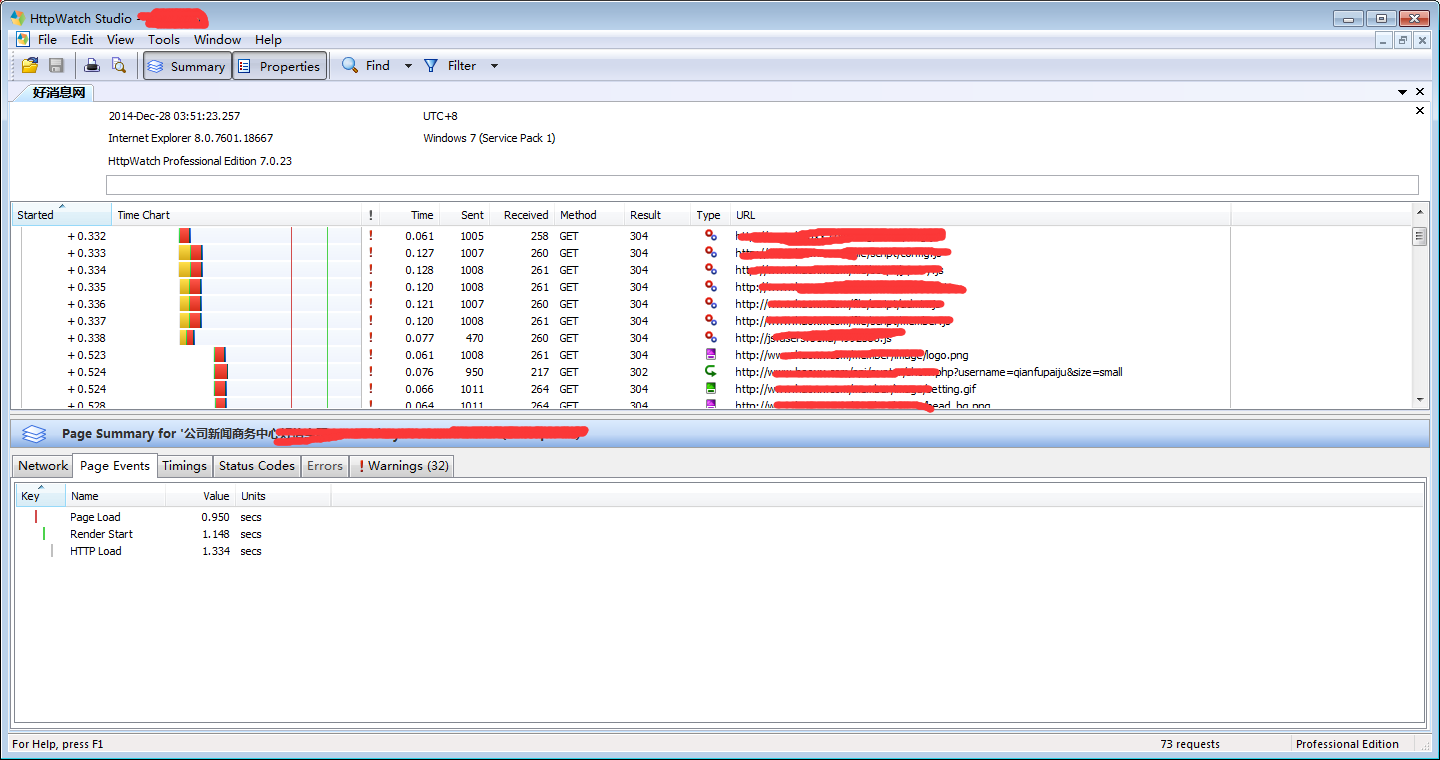Open the Tools menu
The width and height of the screenshot is (1440, 760).
point(164,40)
